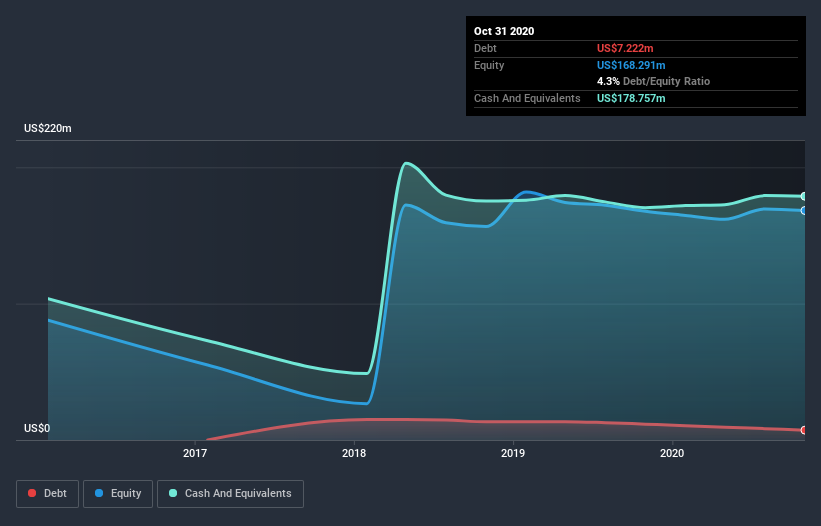Click the 4.3% Debt/Equity Ratio text
The height and width of the screenshot is (526, 821).
[x=653, y=82]
